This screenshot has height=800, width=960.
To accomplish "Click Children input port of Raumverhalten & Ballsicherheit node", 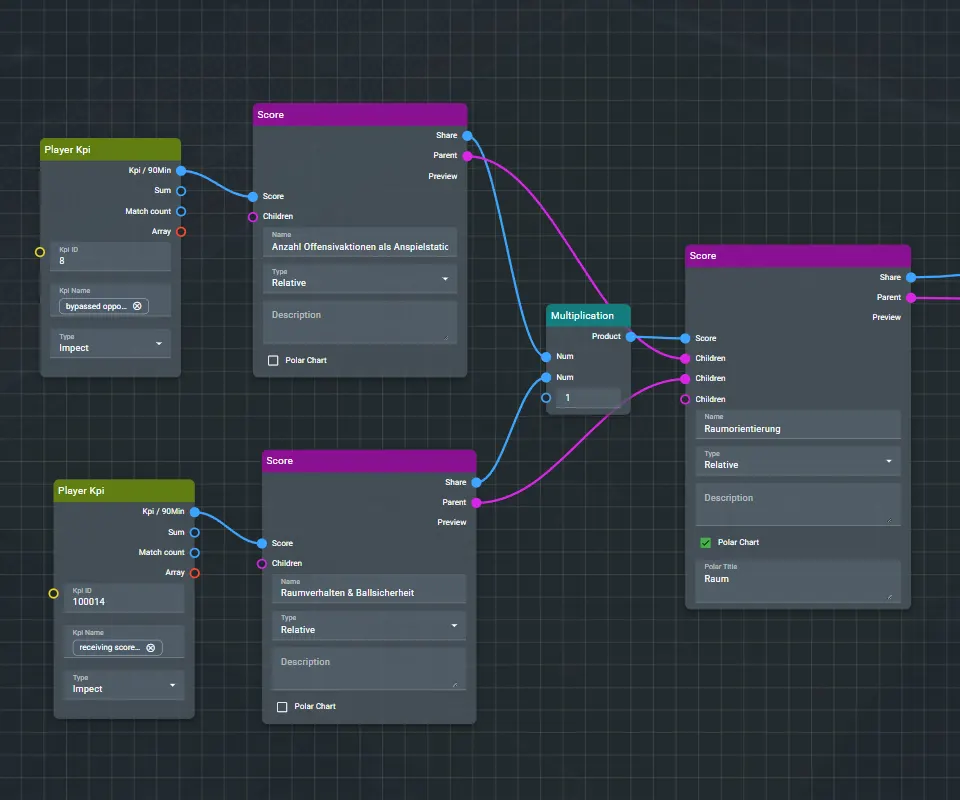I will tap(262, 564).
